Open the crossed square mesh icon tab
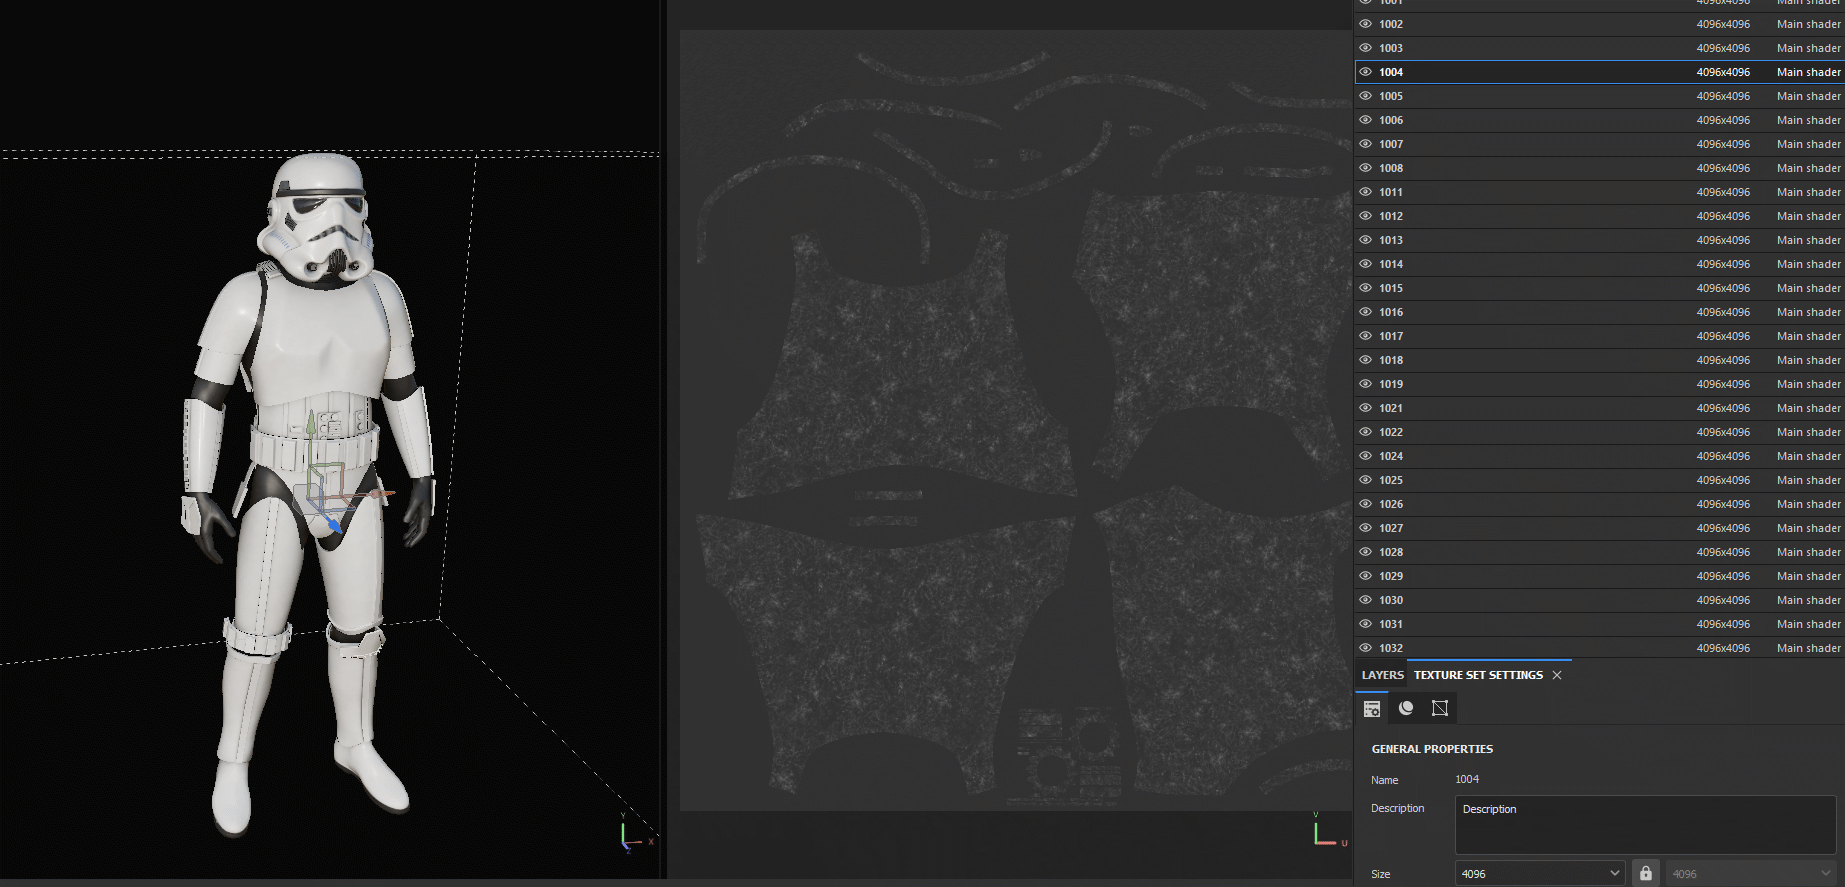The height and width of the screenshot is (887, 1845). (1440, 708)
